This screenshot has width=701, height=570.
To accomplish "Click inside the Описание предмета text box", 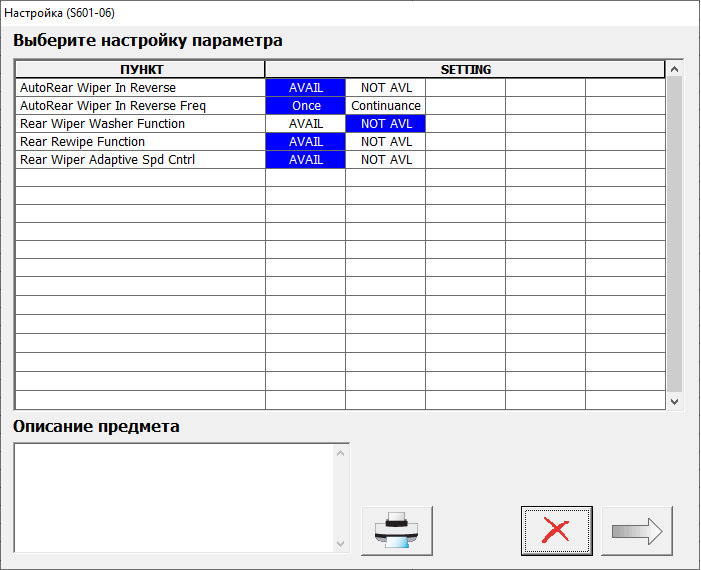I will (174, 498).
